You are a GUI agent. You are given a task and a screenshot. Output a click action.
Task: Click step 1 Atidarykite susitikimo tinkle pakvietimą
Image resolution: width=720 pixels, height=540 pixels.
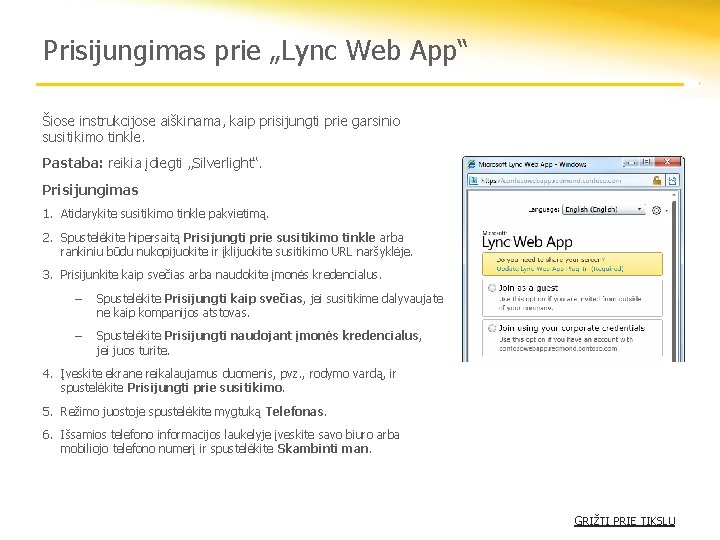pos(164,214)
